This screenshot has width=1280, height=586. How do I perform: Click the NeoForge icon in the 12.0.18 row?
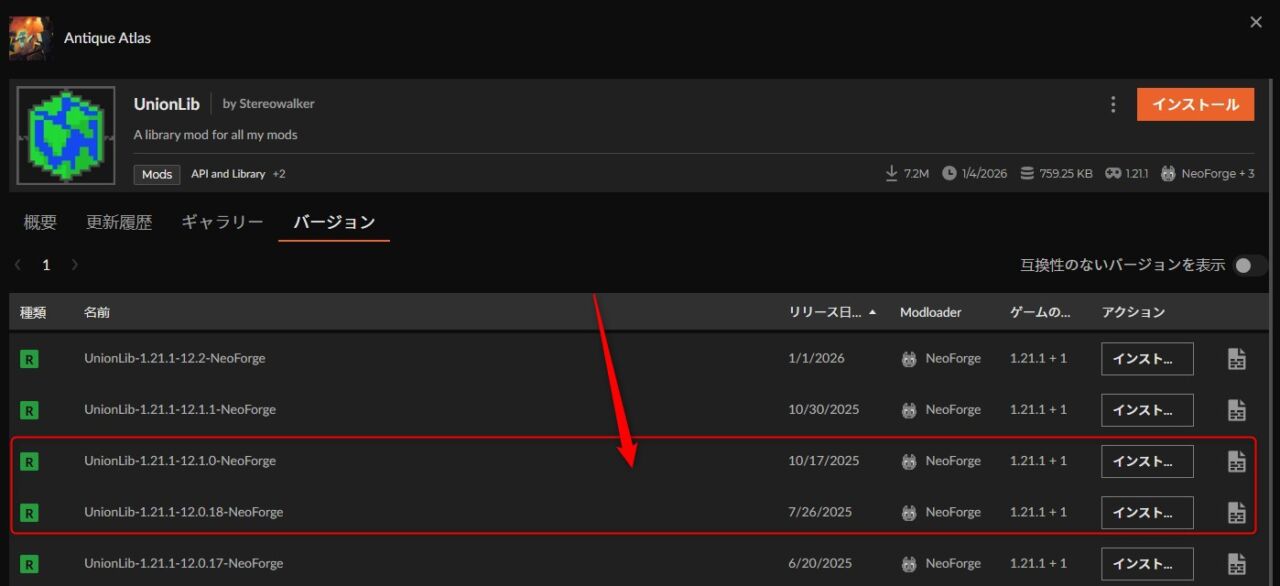pos(909,512)
